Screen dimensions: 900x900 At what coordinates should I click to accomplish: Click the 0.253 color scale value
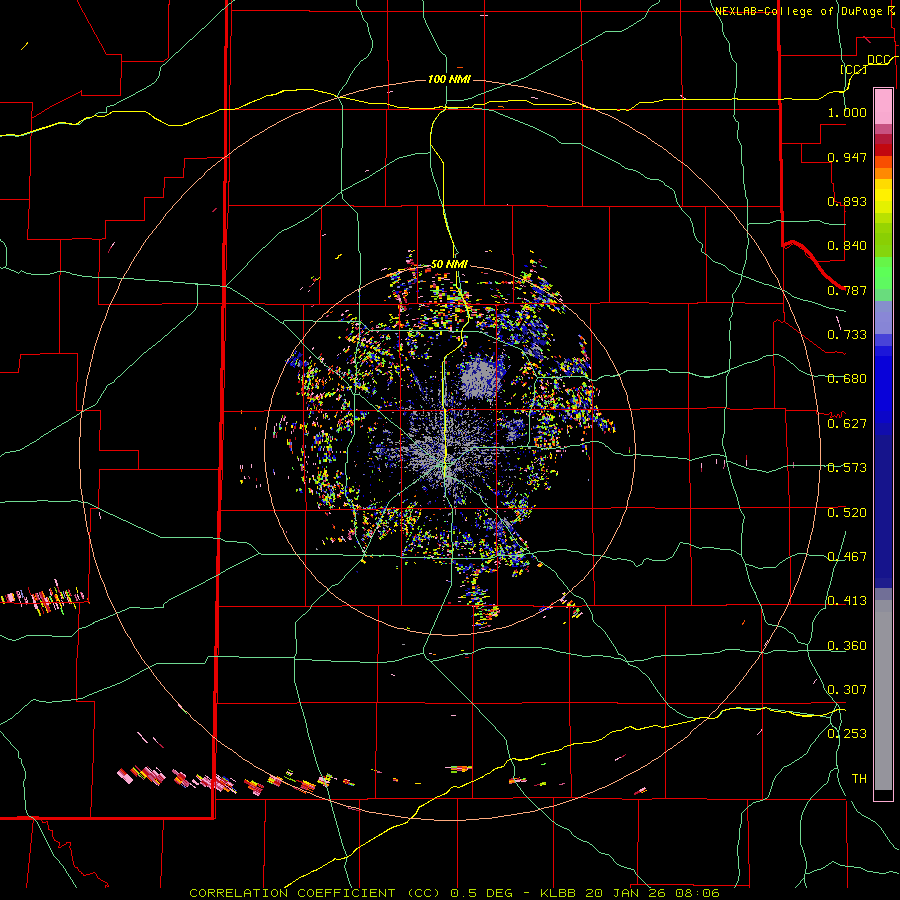point(847,734)
